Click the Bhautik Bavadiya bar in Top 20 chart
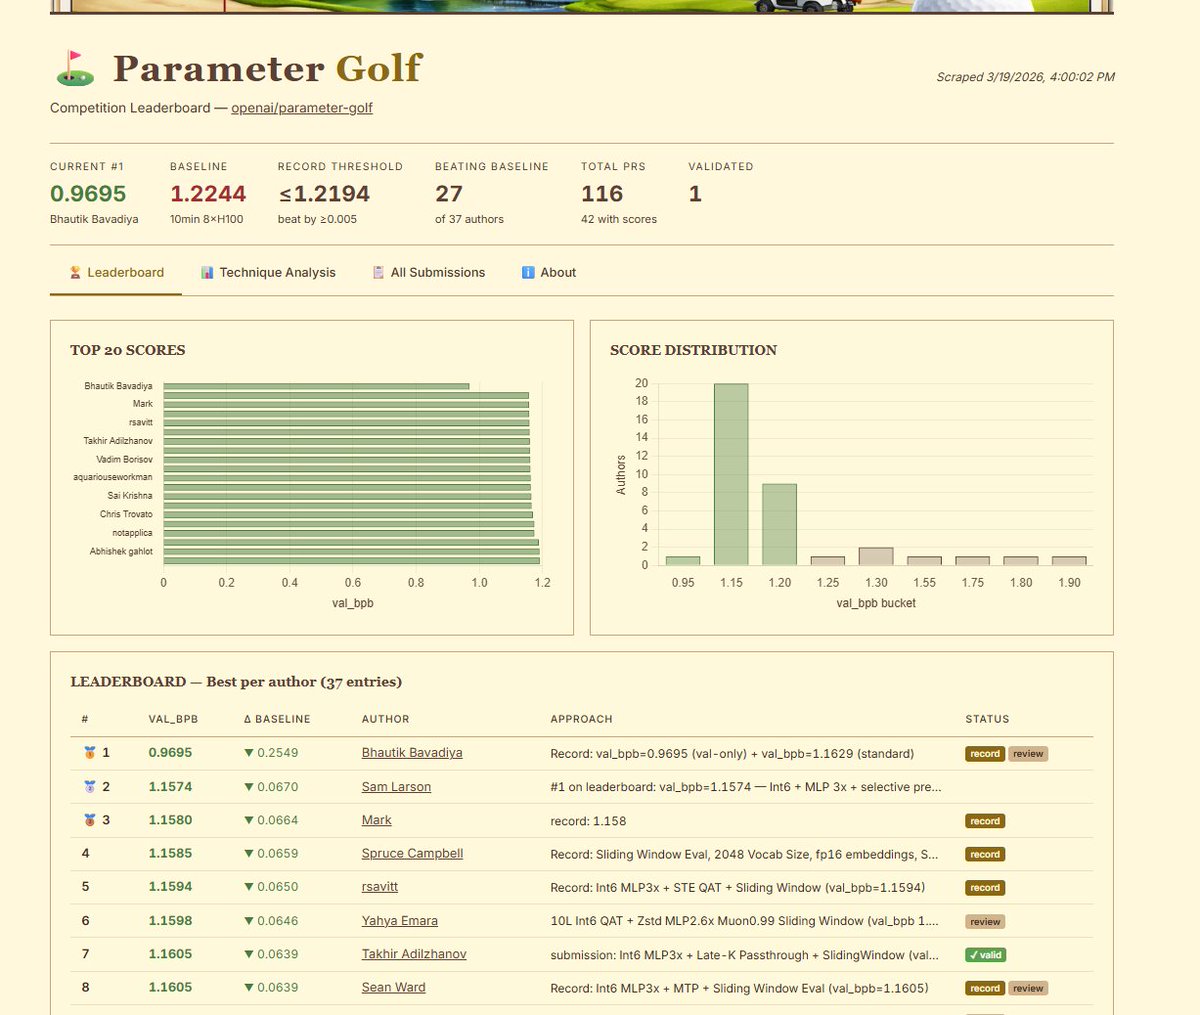The height and width of the screenshot is (1015, 1200). point(316,386)
